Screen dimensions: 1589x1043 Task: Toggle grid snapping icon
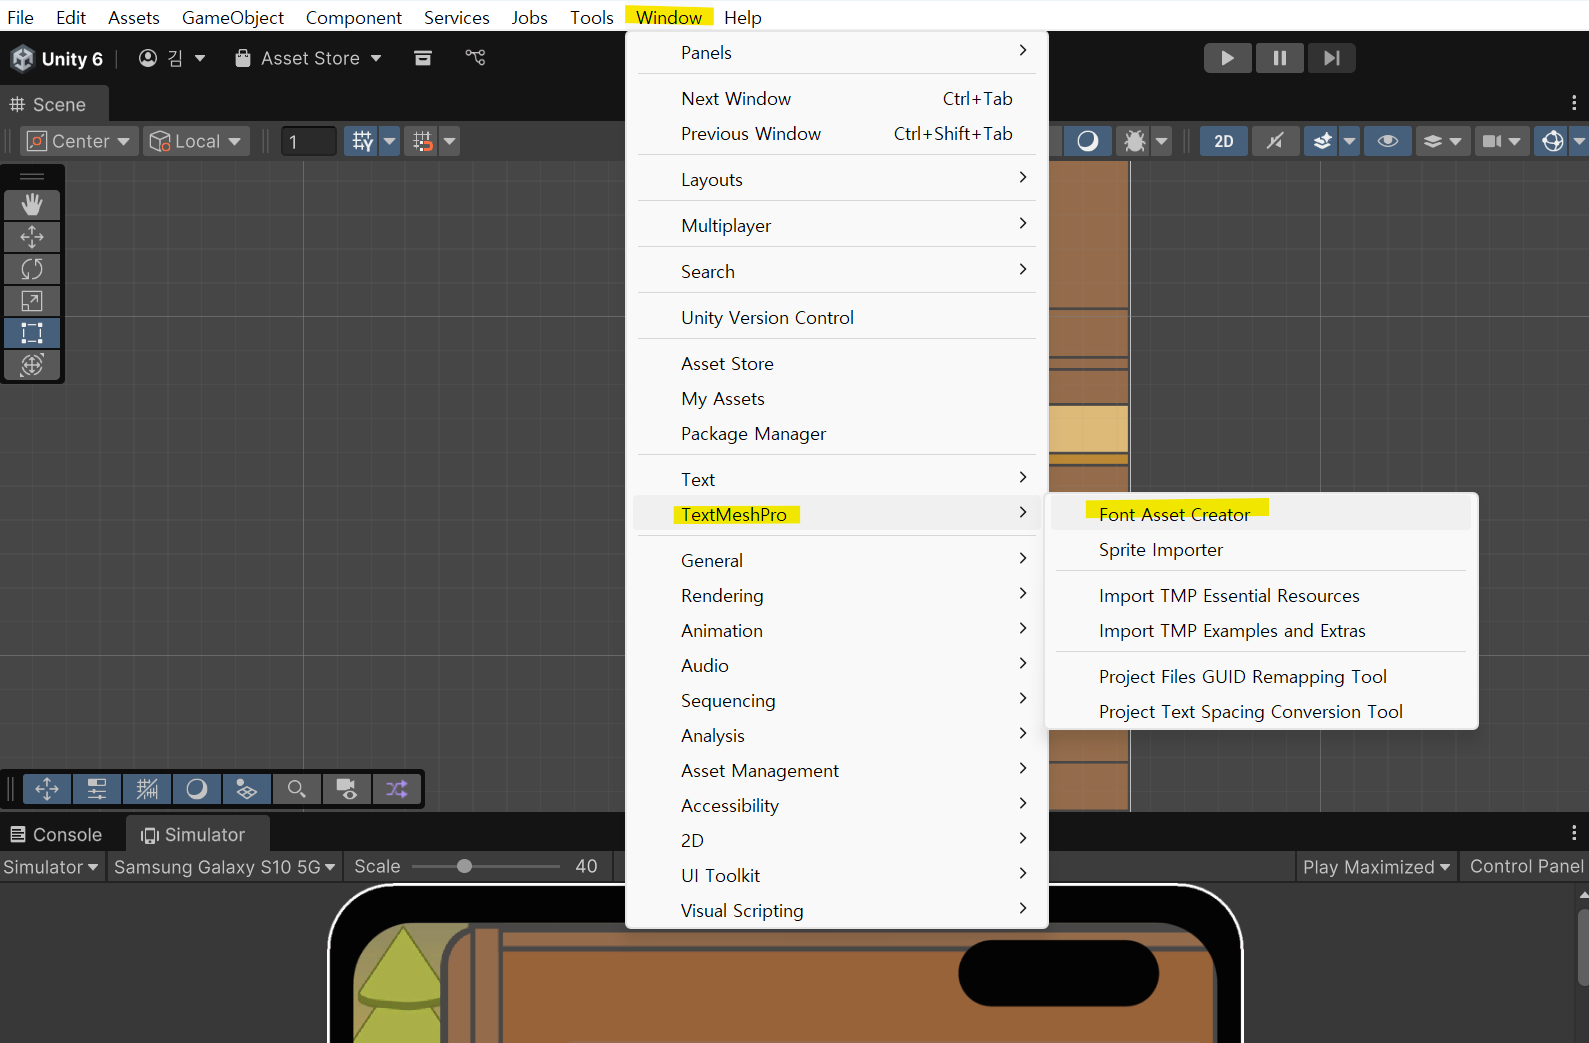[362, 141]
